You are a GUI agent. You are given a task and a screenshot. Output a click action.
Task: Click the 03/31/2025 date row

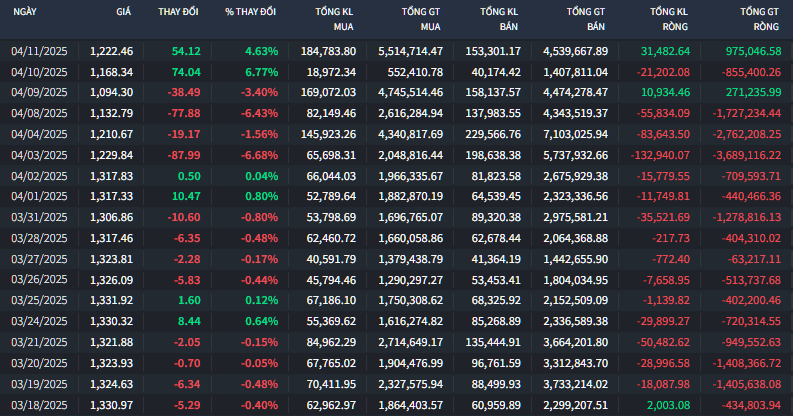pyautogui.click(x=396, y=217)
